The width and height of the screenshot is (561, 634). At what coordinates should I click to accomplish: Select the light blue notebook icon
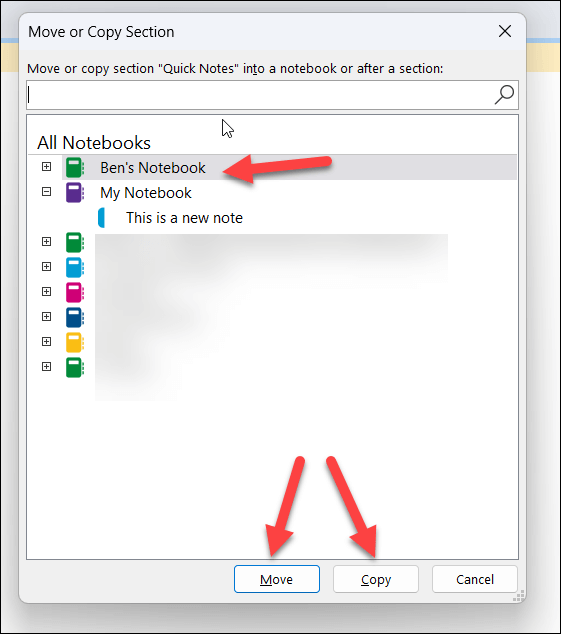[x=75, y=267]
